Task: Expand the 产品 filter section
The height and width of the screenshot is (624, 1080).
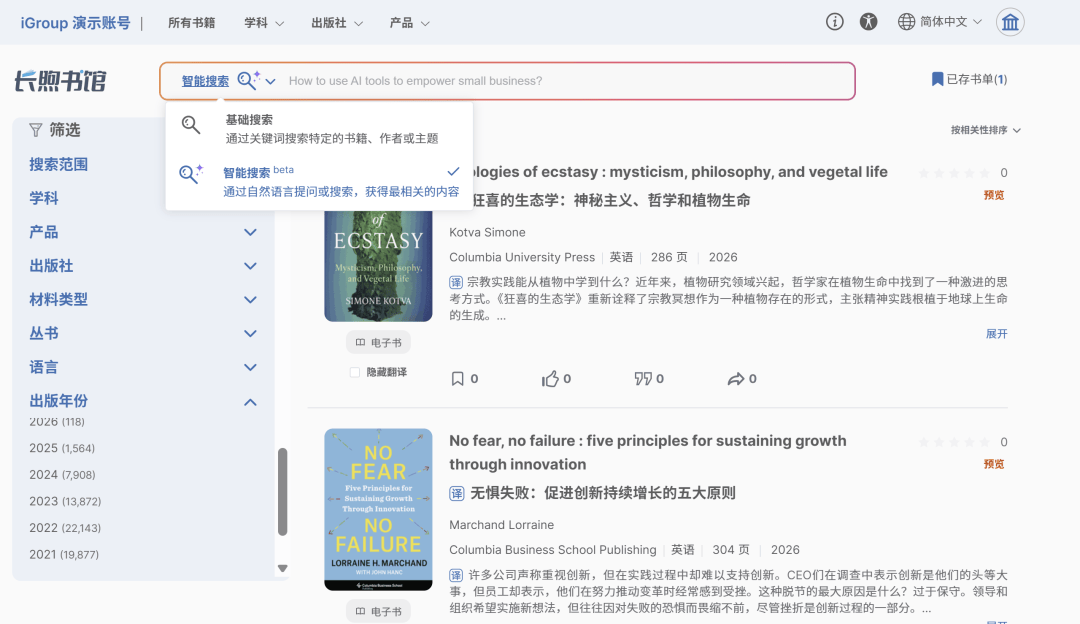Action: click(x=250, y=232)
